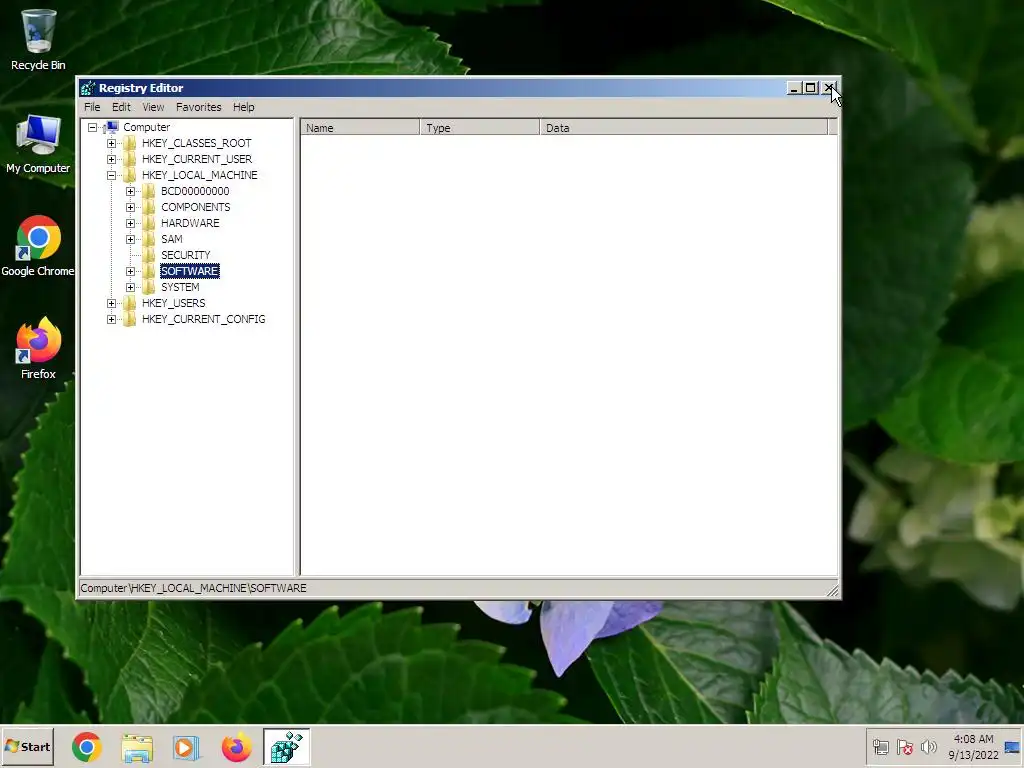
Task: Click folder icon beside HKEY_USERS
Action: click(129, 303)
